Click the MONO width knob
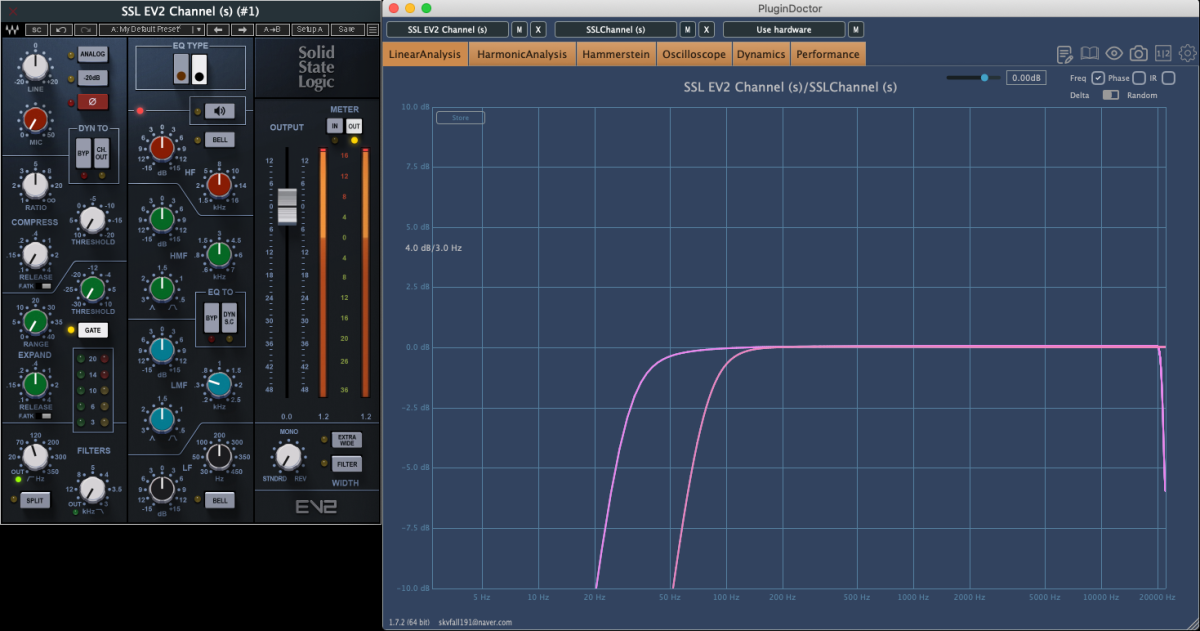 (x=289, y=457)
